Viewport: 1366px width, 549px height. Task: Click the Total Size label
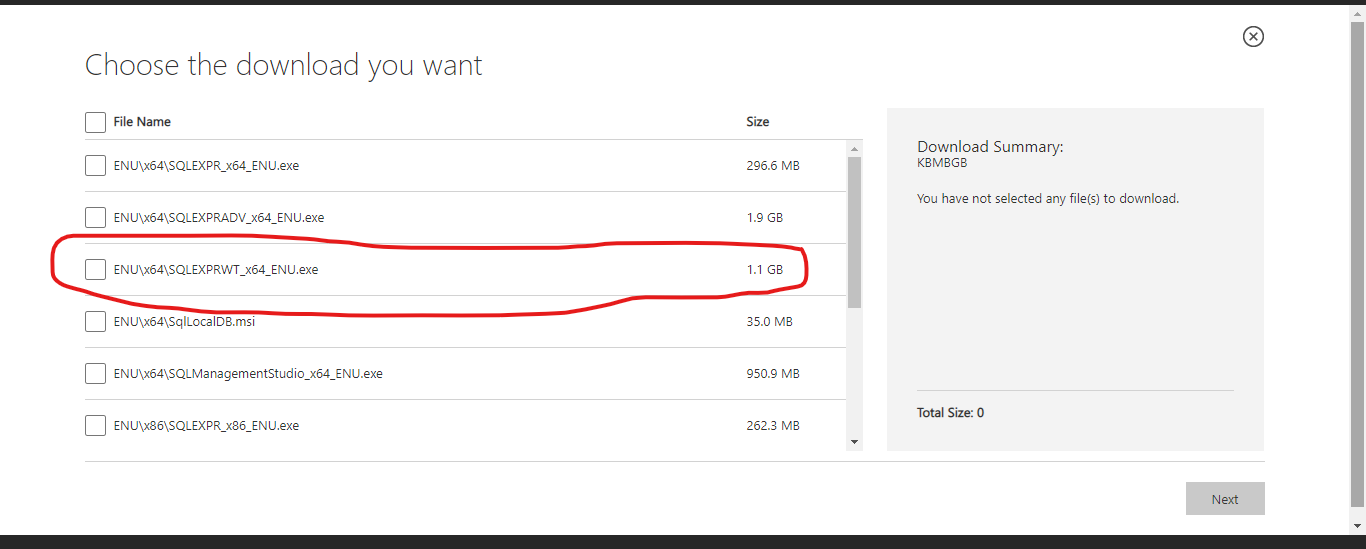pyautogui.click(x=950, y=413)
